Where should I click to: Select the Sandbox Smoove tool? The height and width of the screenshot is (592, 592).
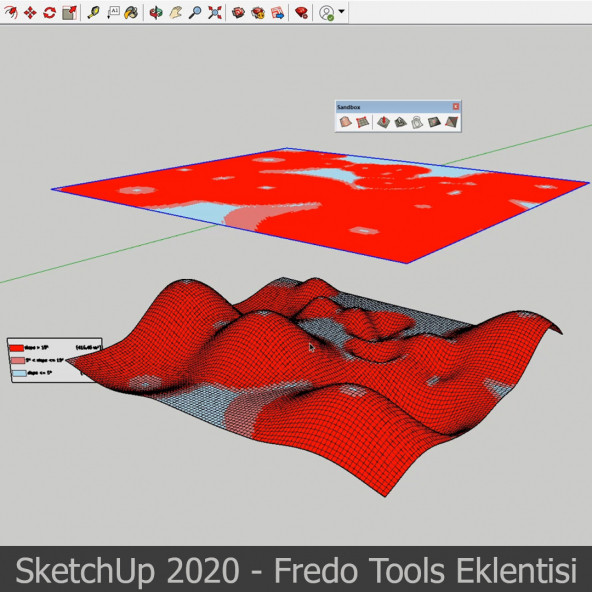(383, 122)
